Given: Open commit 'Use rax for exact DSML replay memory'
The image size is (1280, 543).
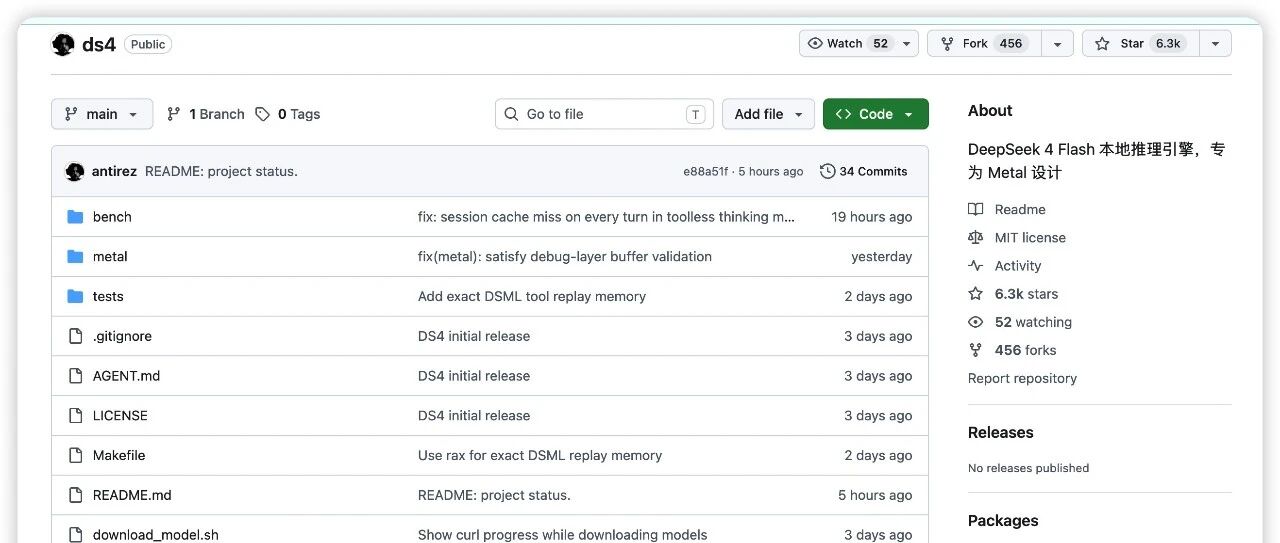Looking at the screenshot, I should click(540, 455).
